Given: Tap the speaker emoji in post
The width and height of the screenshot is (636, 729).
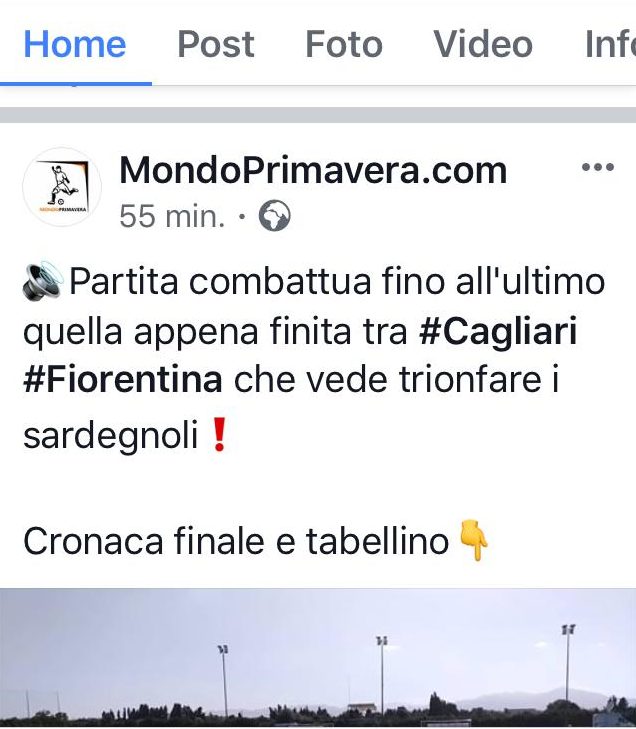Looking at the screenshot, I should (43, 280).
